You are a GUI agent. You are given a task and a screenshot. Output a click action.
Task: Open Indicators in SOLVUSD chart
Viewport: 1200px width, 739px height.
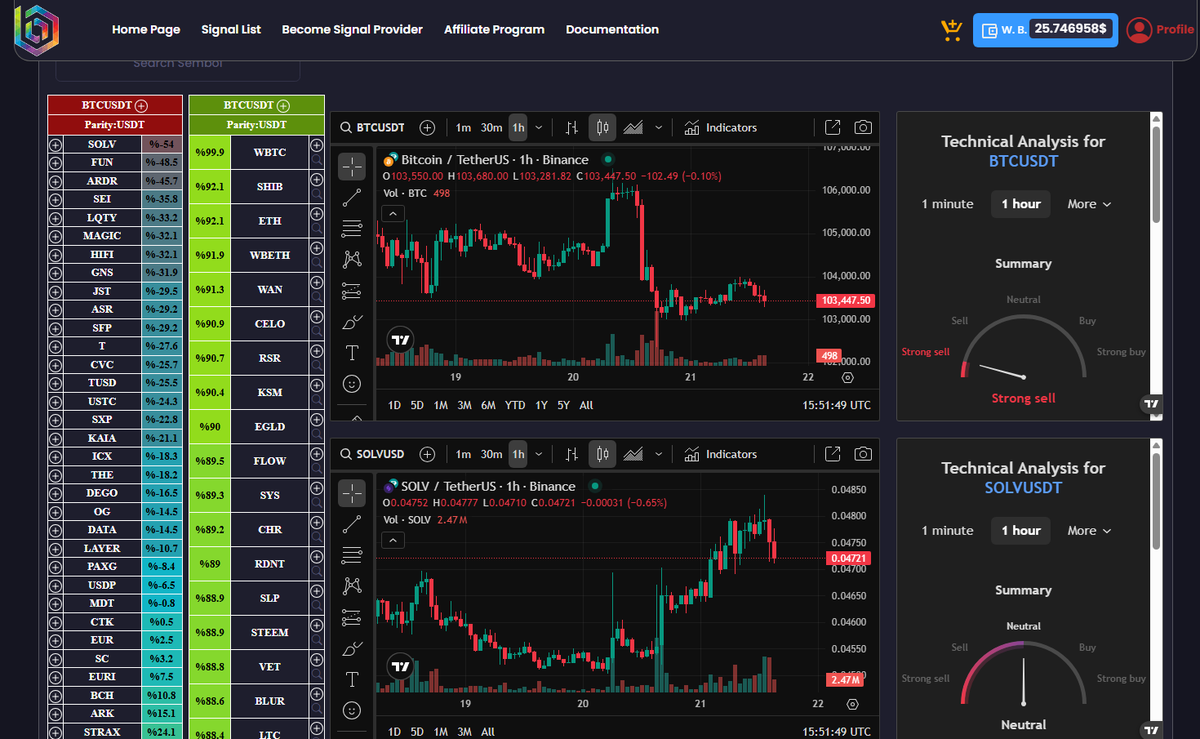721,454
